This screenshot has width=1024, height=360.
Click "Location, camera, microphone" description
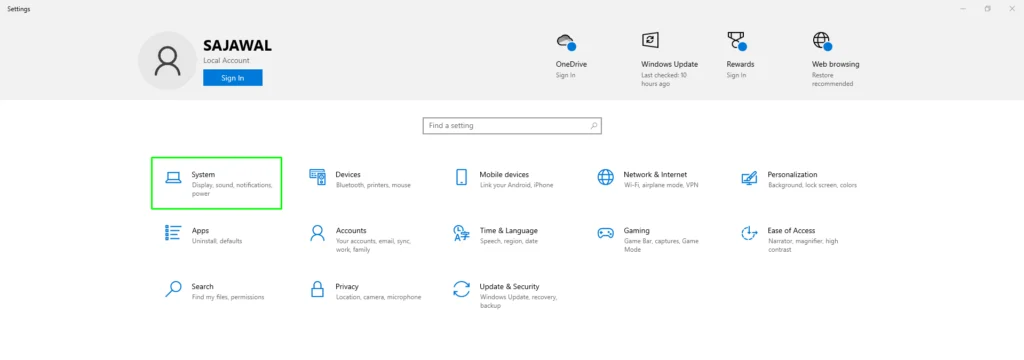pyautogui.click(x=378, y=297)
